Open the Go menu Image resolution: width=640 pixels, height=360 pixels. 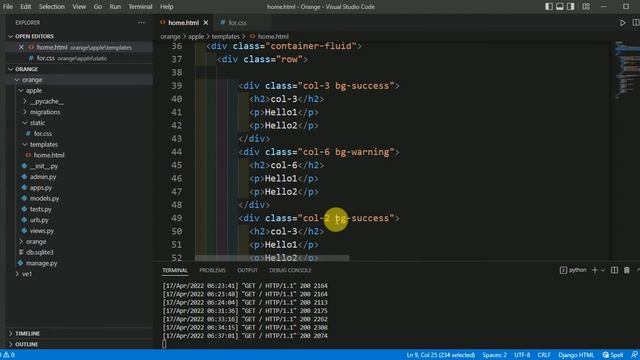coord(98,7)
